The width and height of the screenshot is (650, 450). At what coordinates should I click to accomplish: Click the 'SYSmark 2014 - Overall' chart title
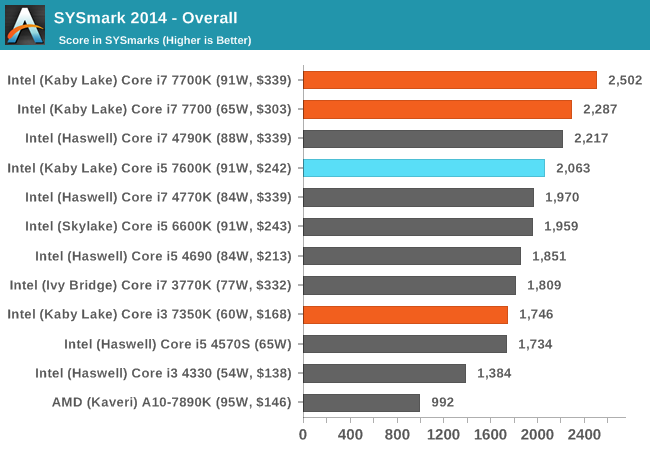(146, 18)
